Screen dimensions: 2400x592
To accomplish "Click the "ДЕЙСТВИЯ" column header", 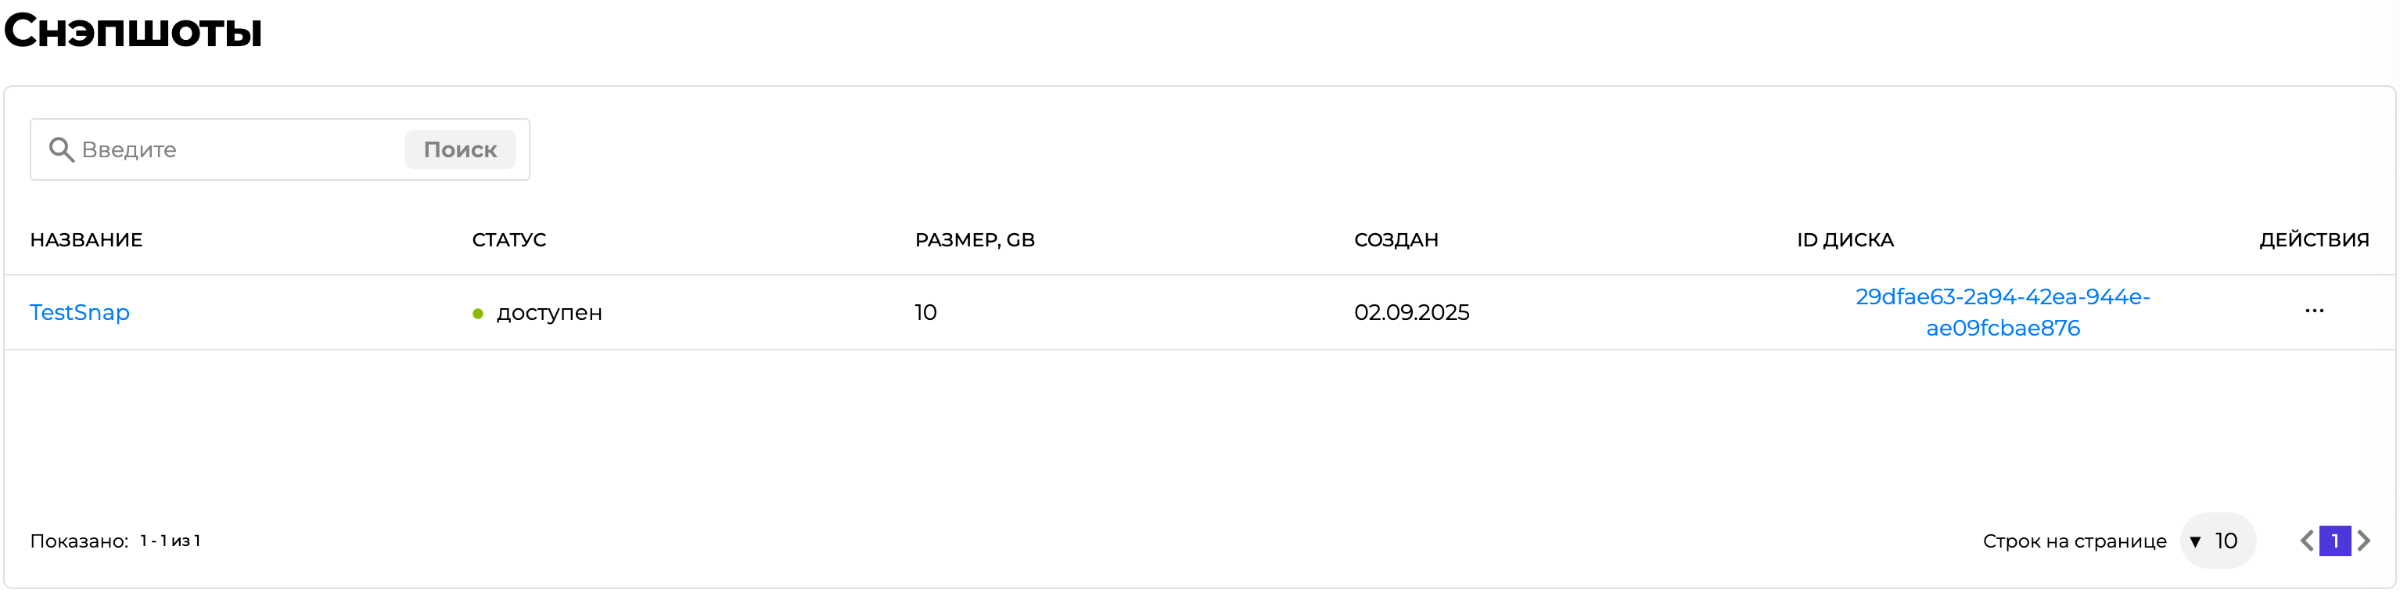I will (x=2314, y=240).
